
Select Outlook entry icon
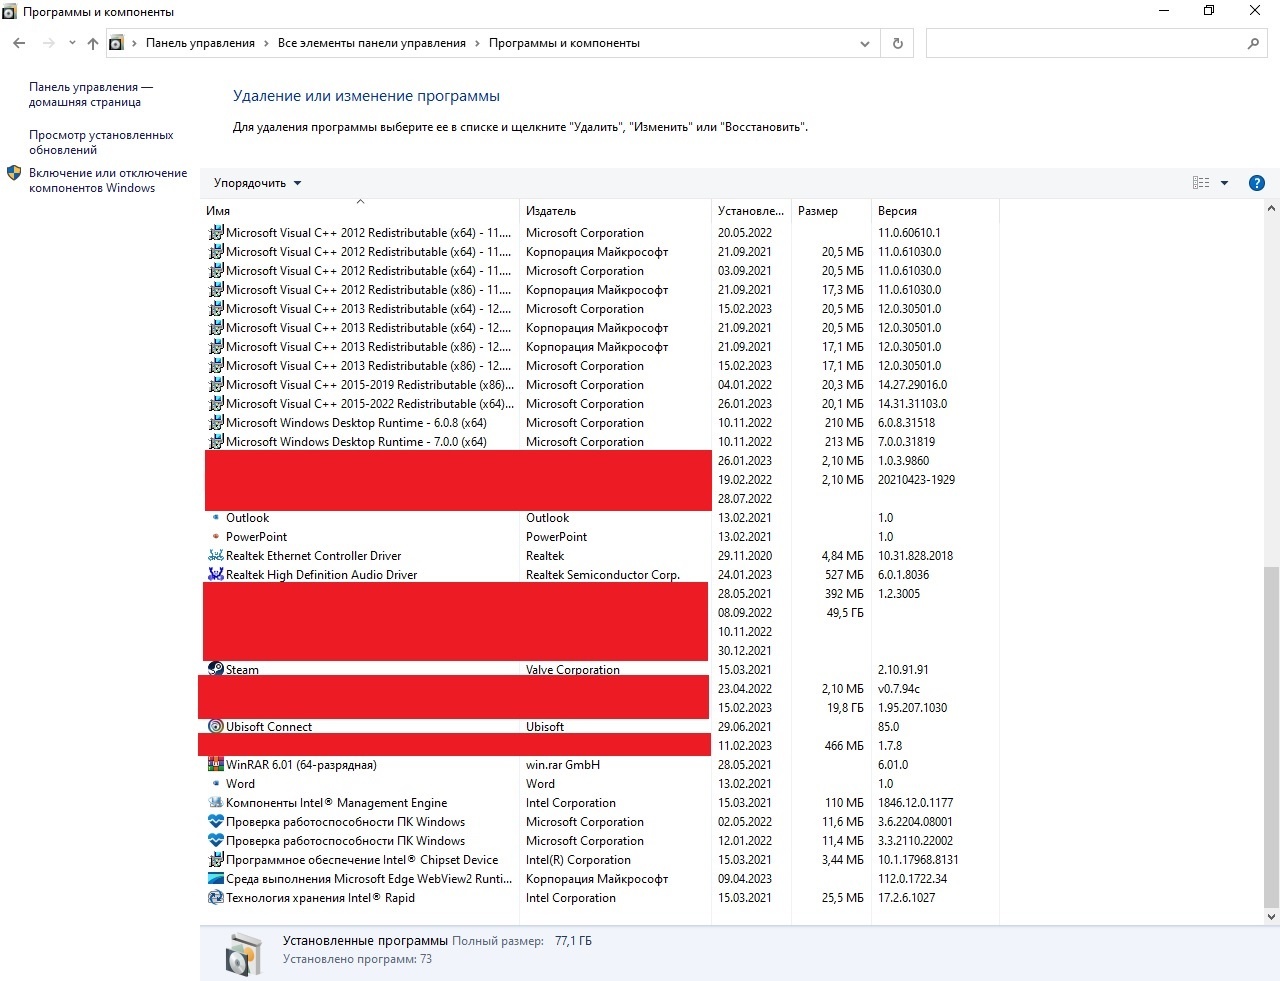pyautogui.click(x=216, y=518)
